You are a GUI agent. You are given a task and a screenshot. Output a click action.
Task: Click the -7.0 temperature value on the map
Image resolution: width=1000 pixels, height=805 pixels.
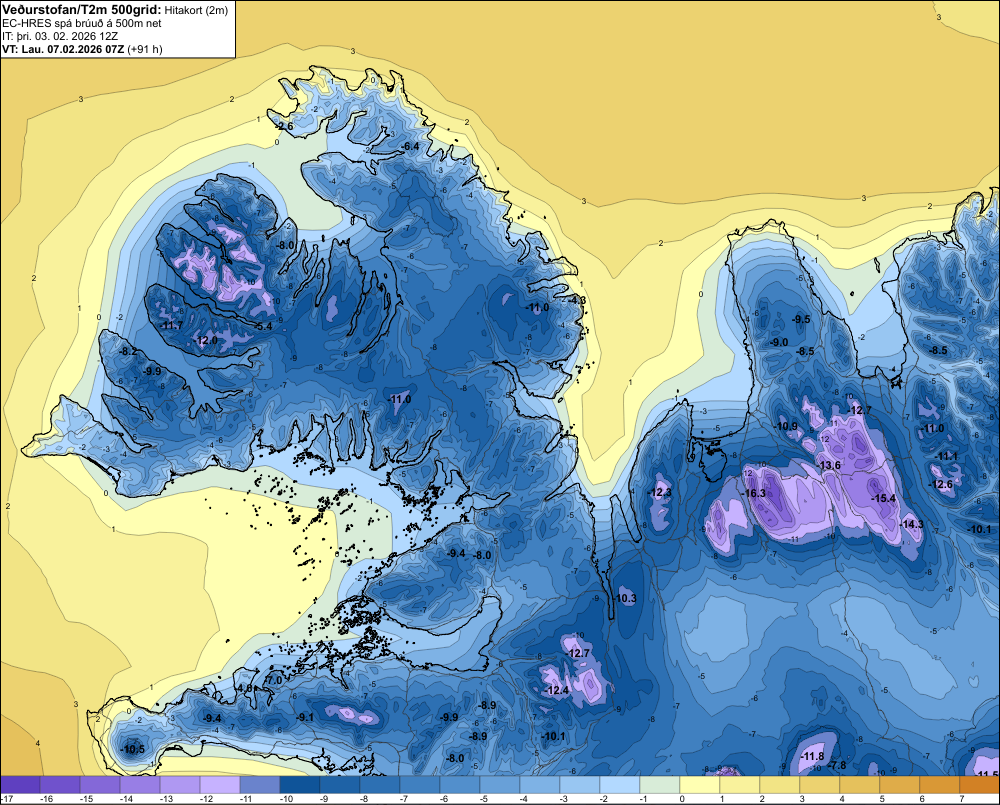point(273,681)
